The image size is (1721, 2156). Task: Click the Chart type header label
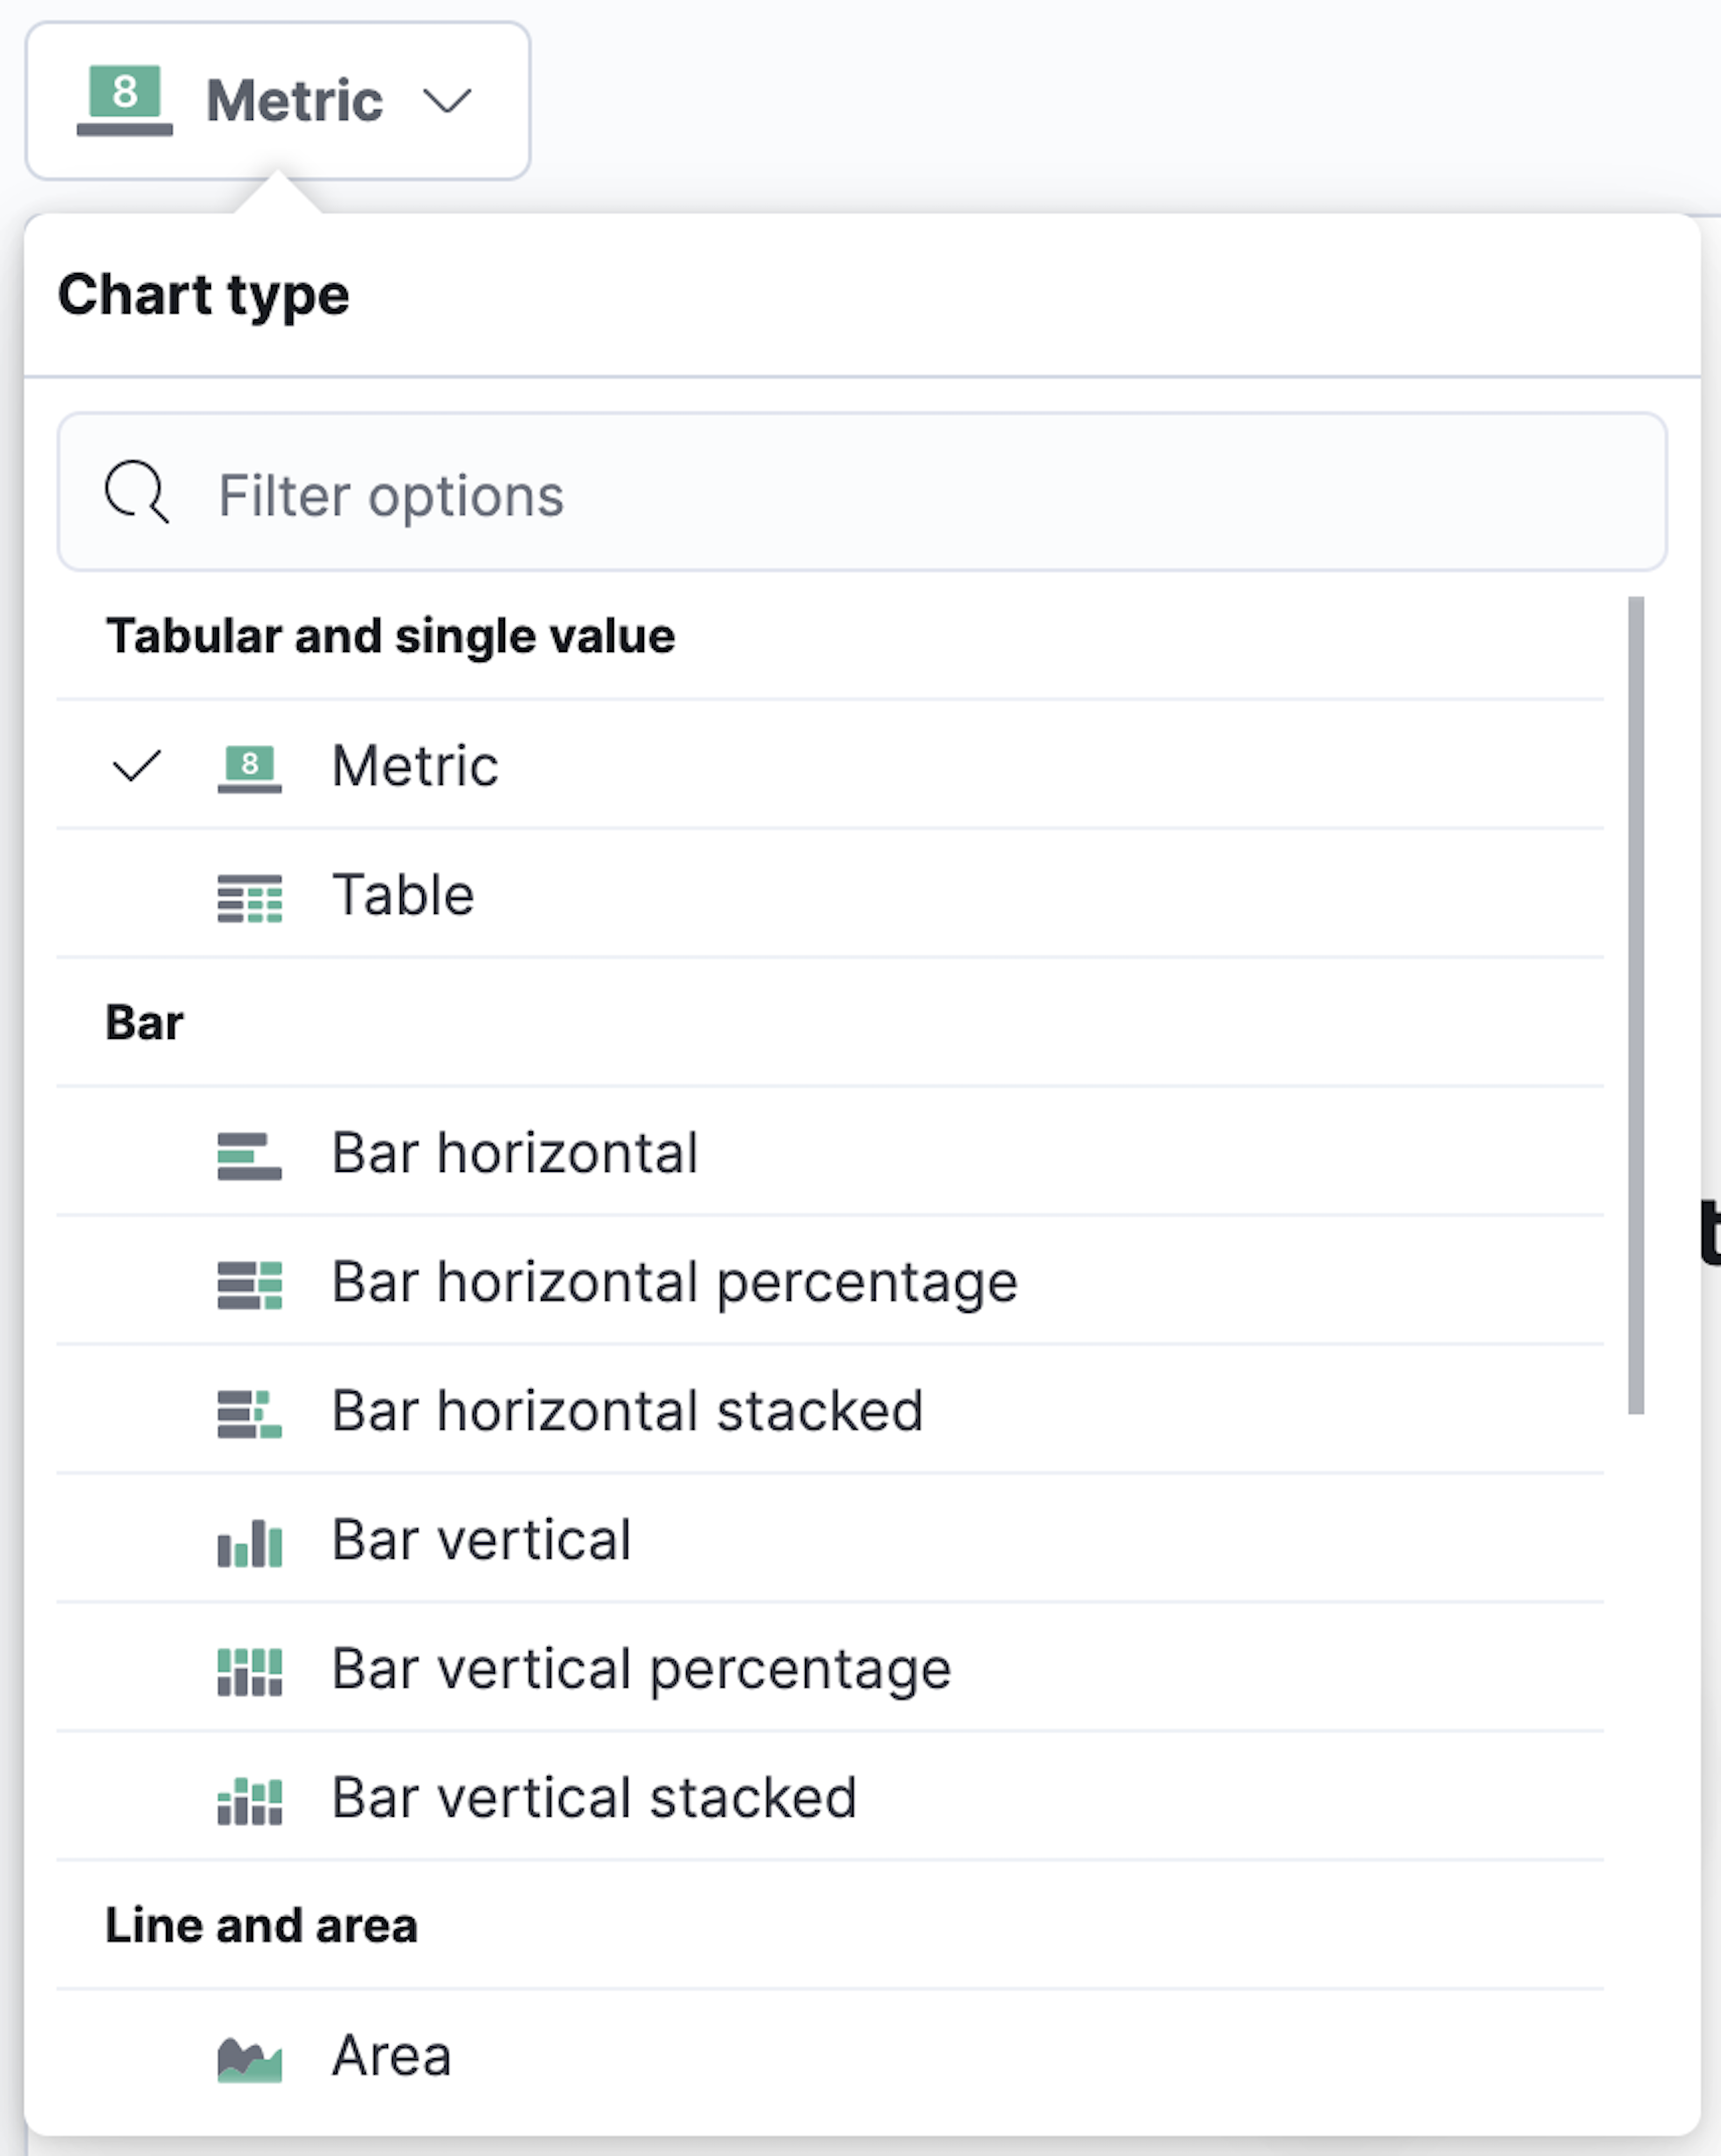pos(204,294)
